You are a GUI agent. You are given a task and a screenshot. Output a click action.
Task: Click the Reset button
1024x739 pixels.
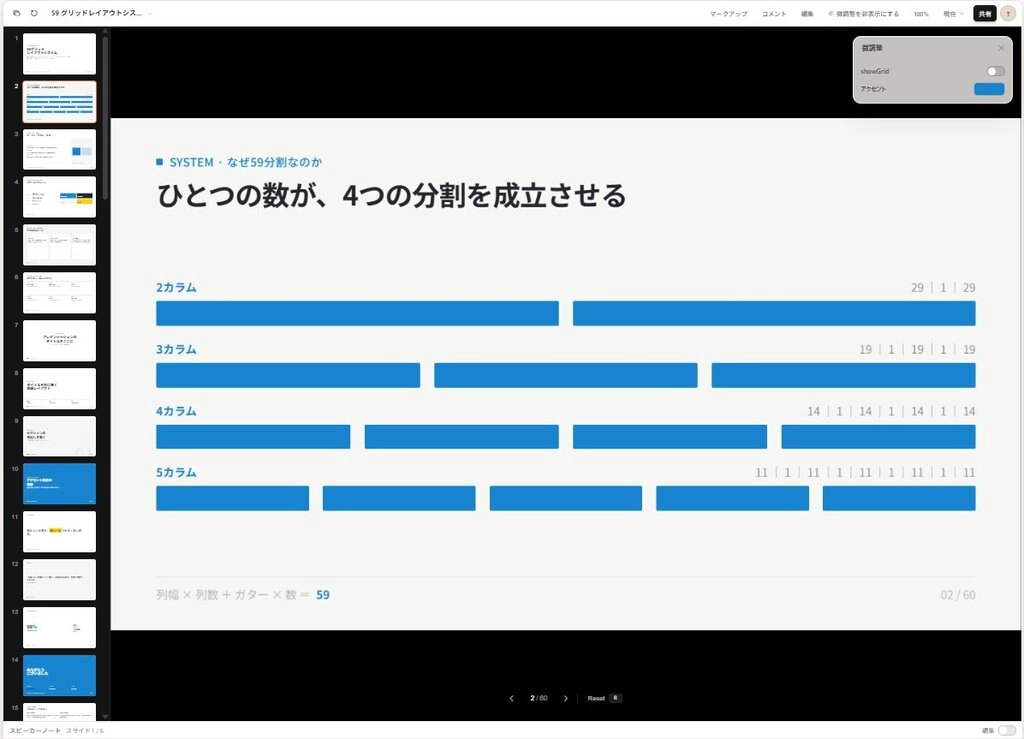(x=596, y=699)
